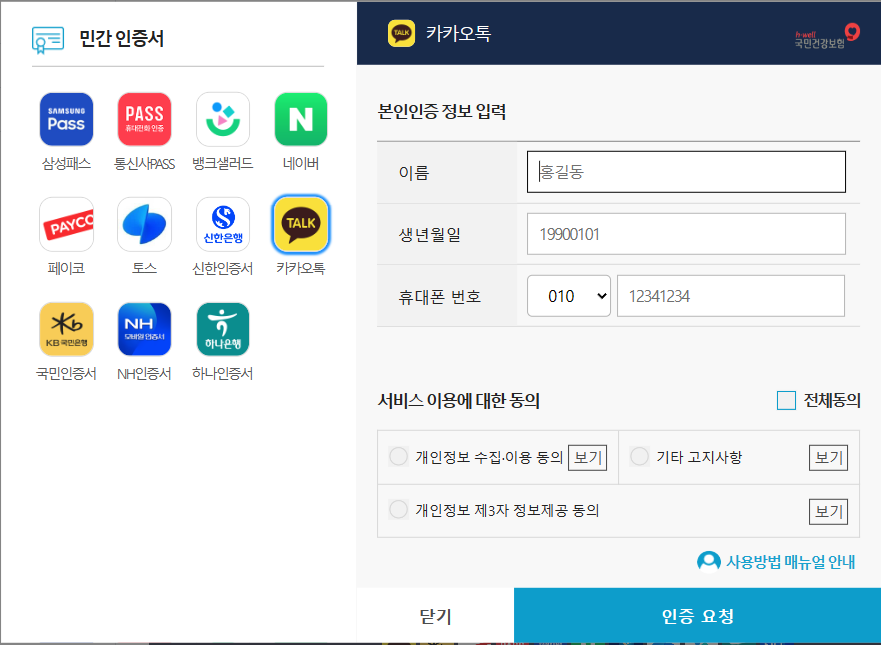Open 보기 for 개인정보 제3자 정보제공 동의
The height and width of the screenshot is (645, 881).
pyautogui.click(x=828, y=511)
